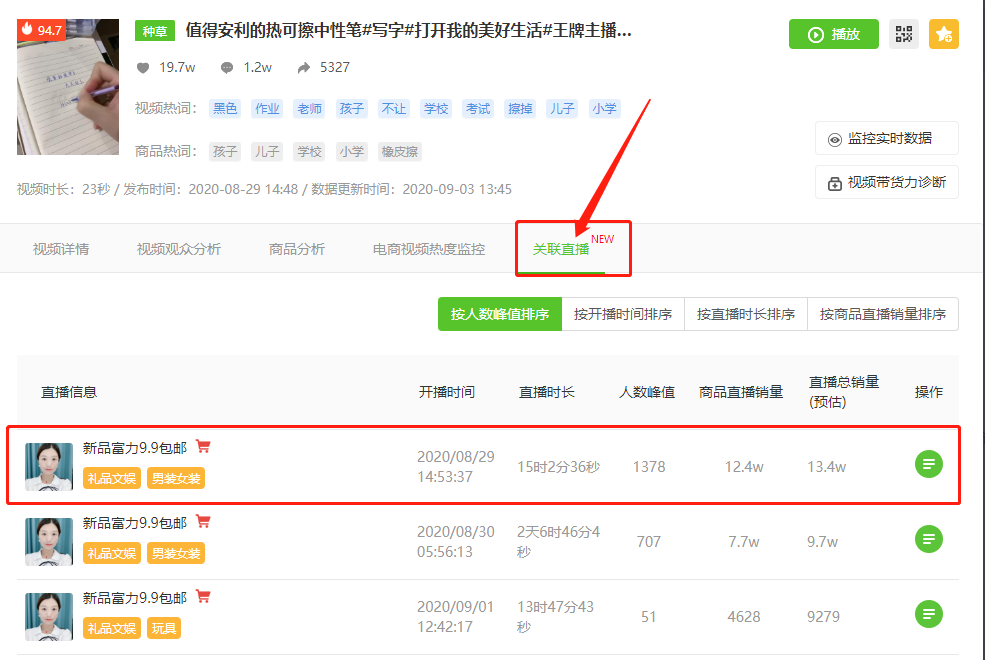Click cart icon in 2020/08/30 livestream row

tap(203, 521)
